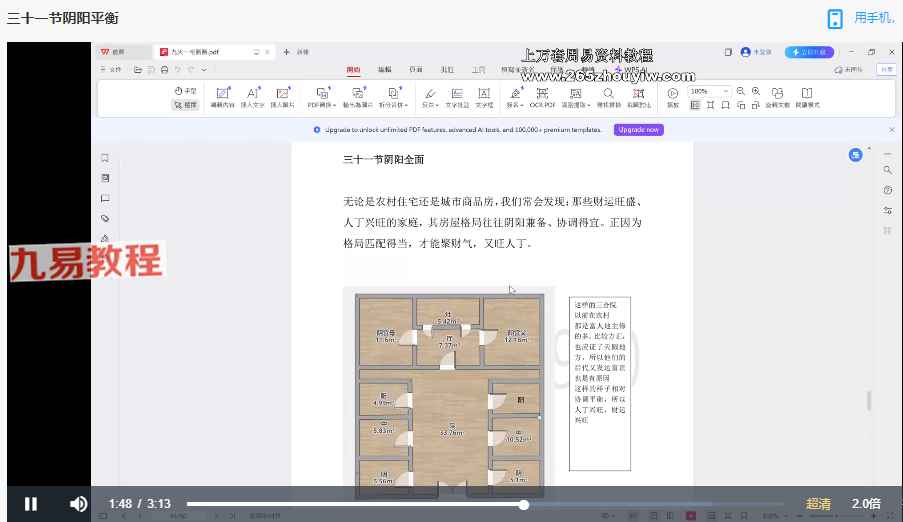Click the Upgrade now button

638,130
